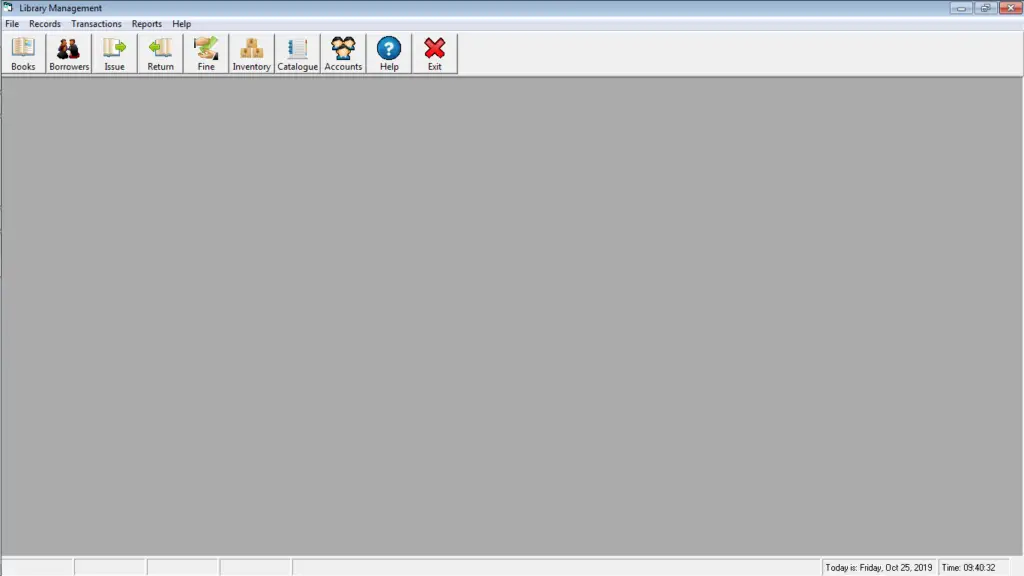Click the leftmost empty status bar panel
Screen dimensions: 1024x576
[x=35, y=566]
